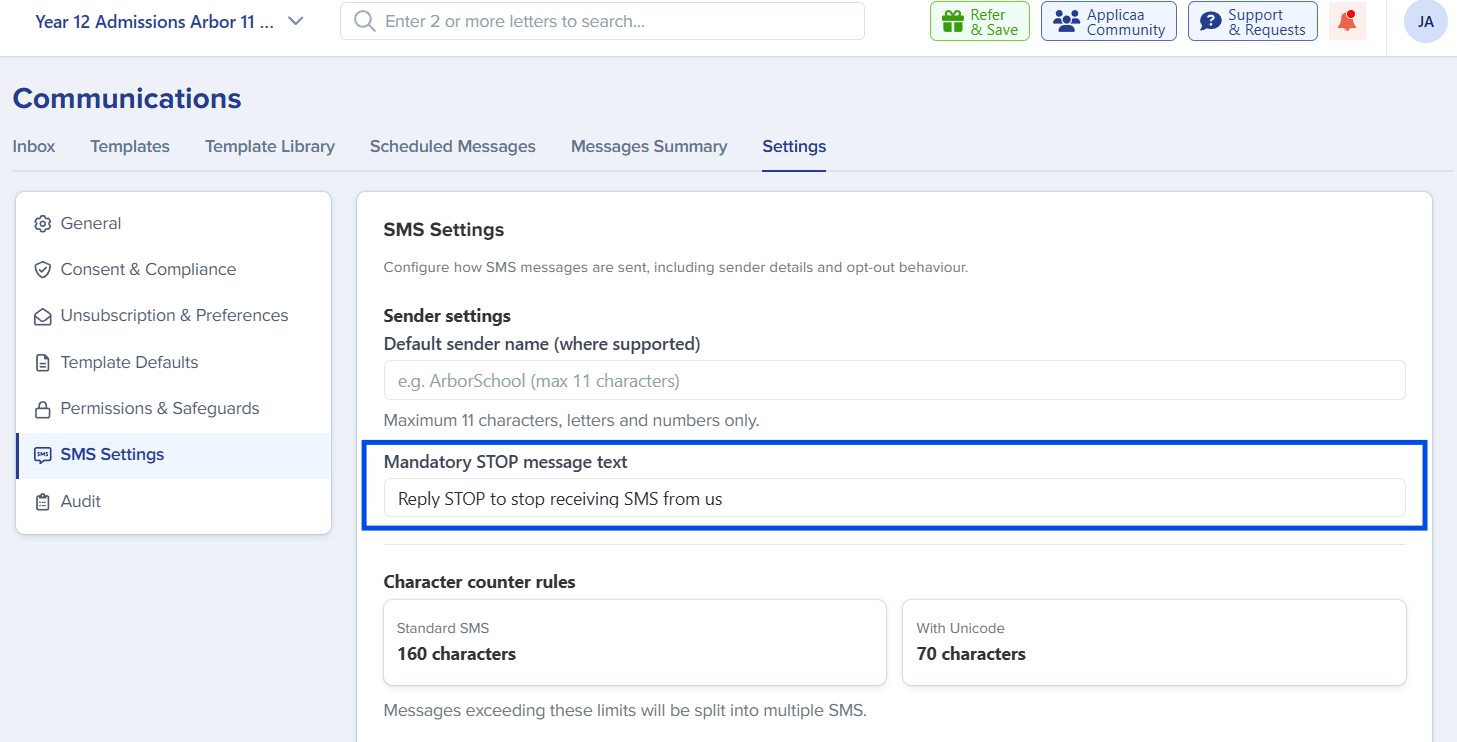
Task: Click the Audit clipboard icon
Action: click(42, 502)
